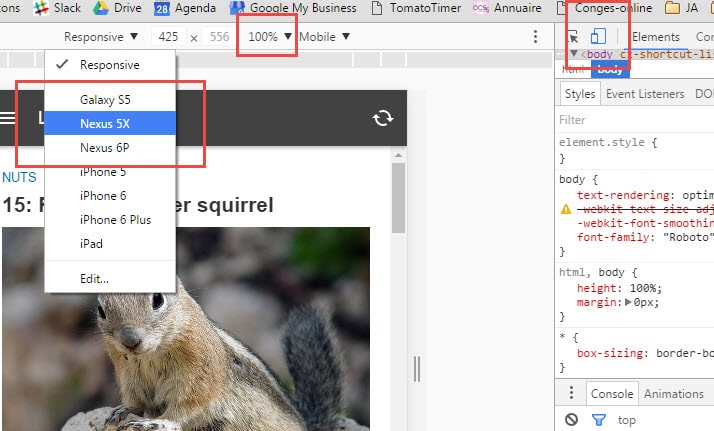
Task: Click the page vertical scrollbar thumb
Action: (398, 198)
